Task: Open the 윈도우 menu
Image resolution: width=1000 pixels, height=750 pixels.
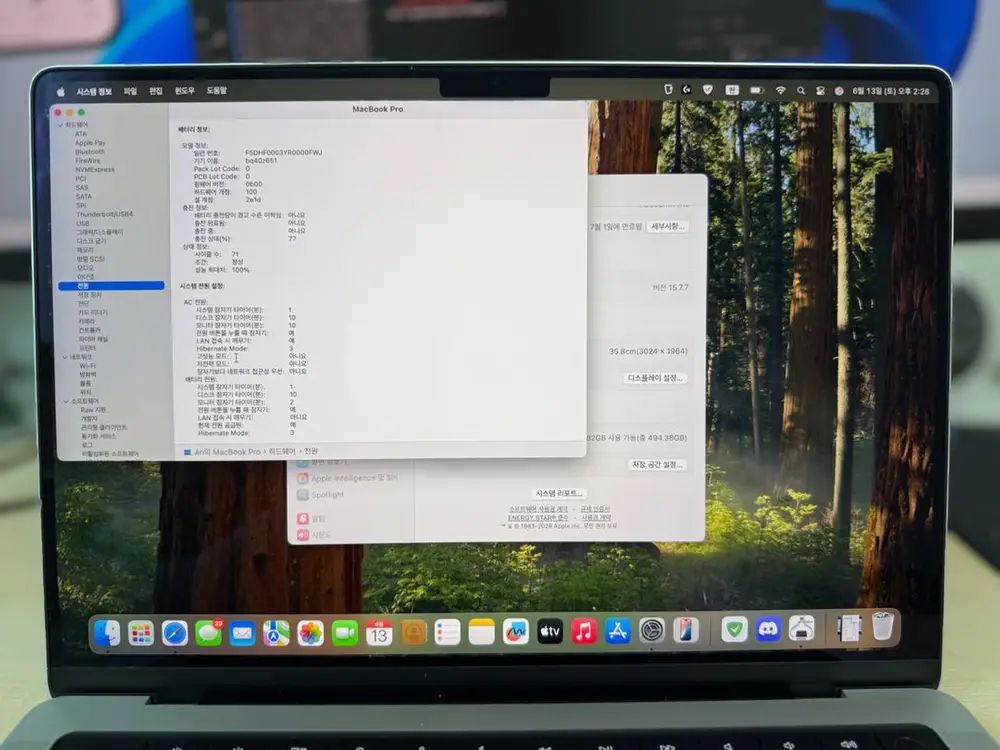Action: tap(184, 91)
